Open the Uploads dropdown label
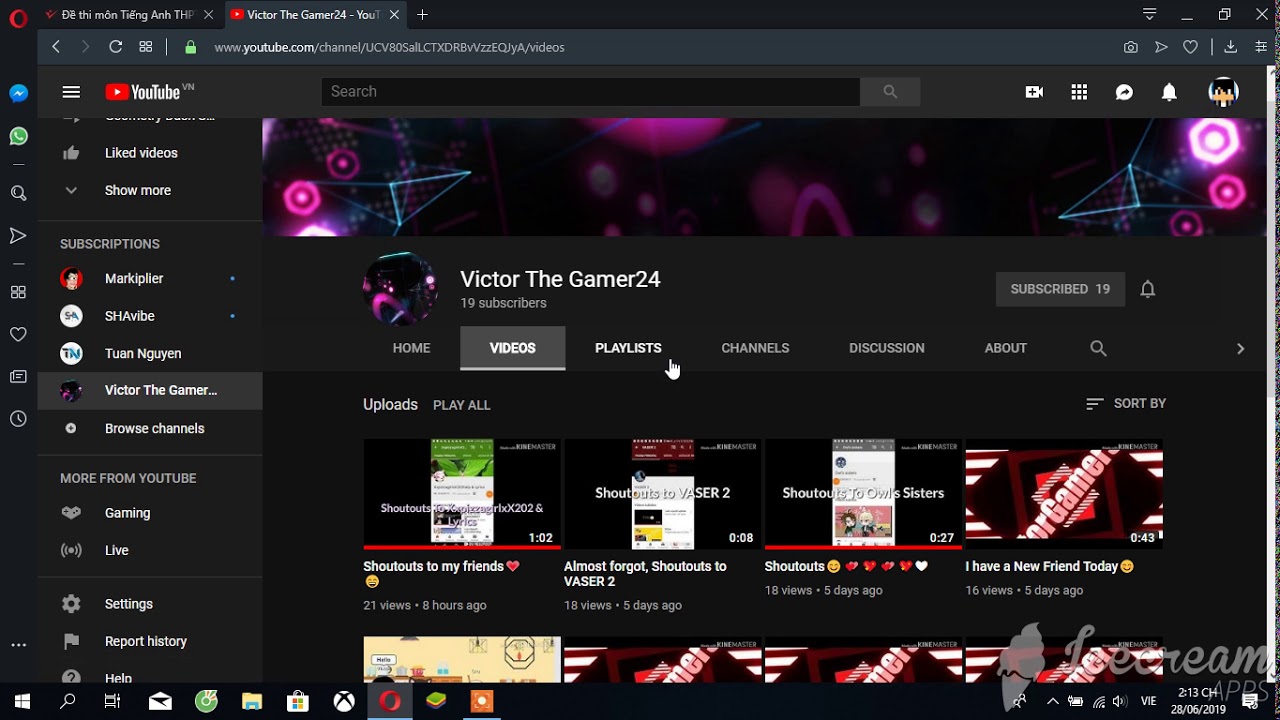Screen dimensions: 1280x720 (390, 405)
